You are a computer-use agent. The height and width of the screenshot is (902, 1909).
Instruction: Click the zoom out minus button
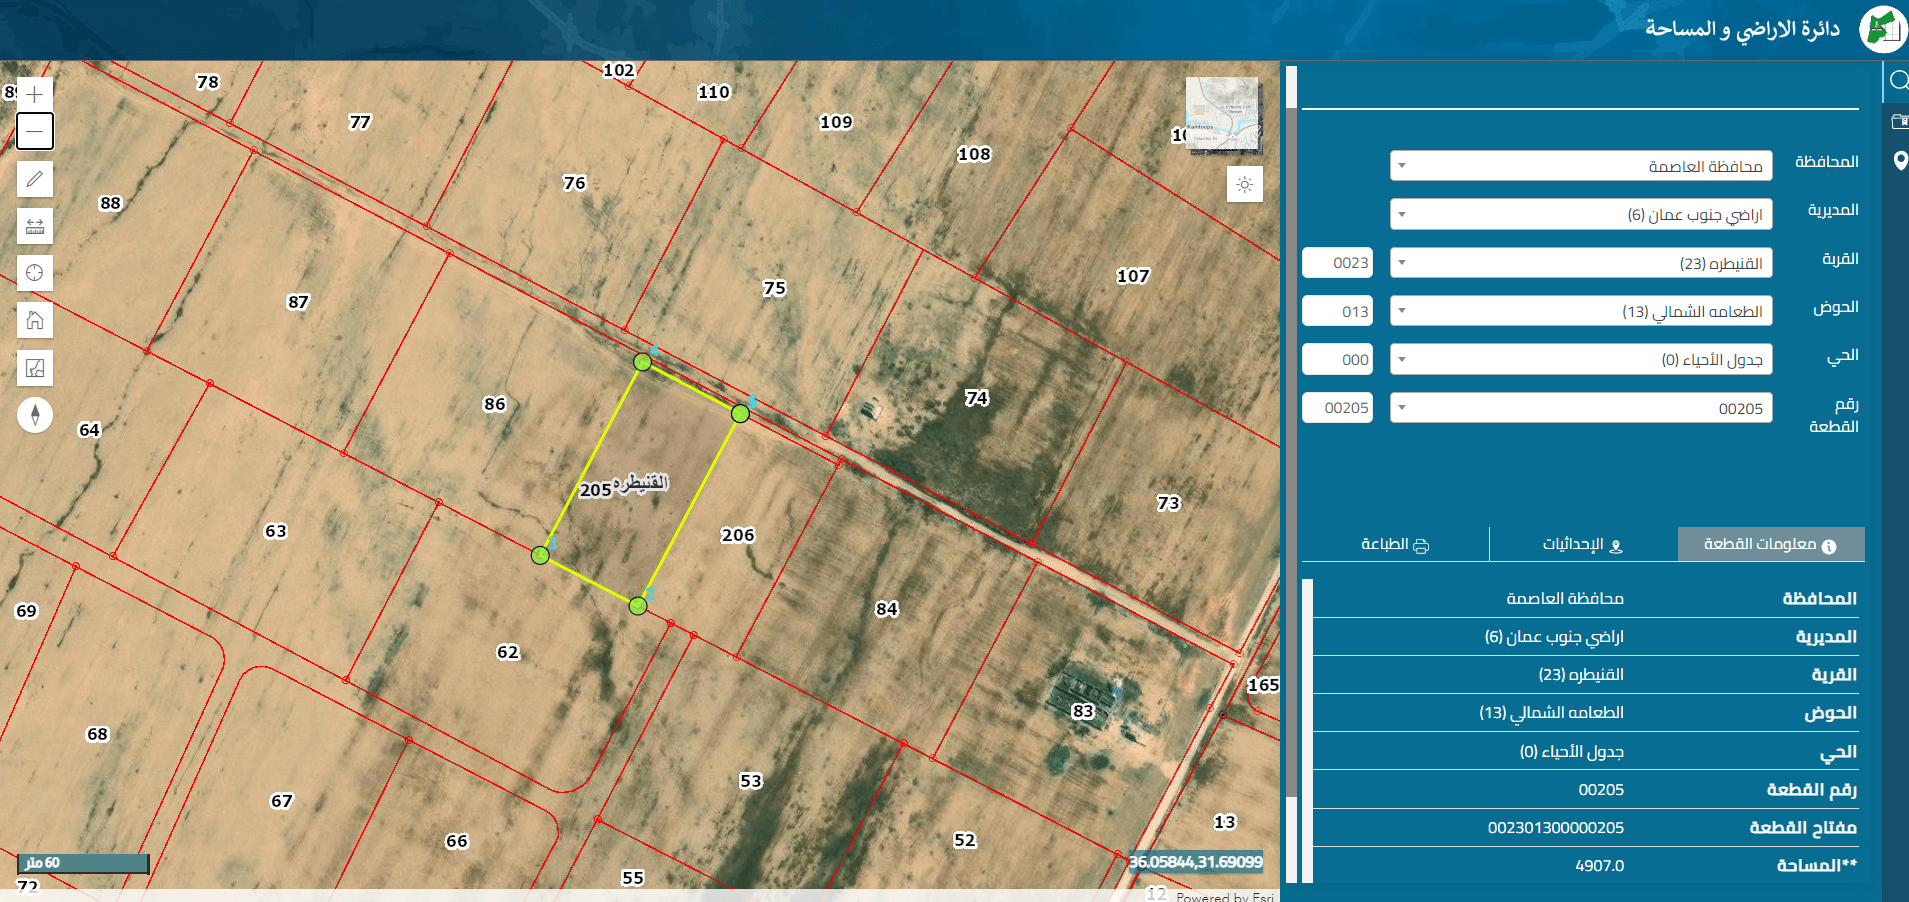35,131
